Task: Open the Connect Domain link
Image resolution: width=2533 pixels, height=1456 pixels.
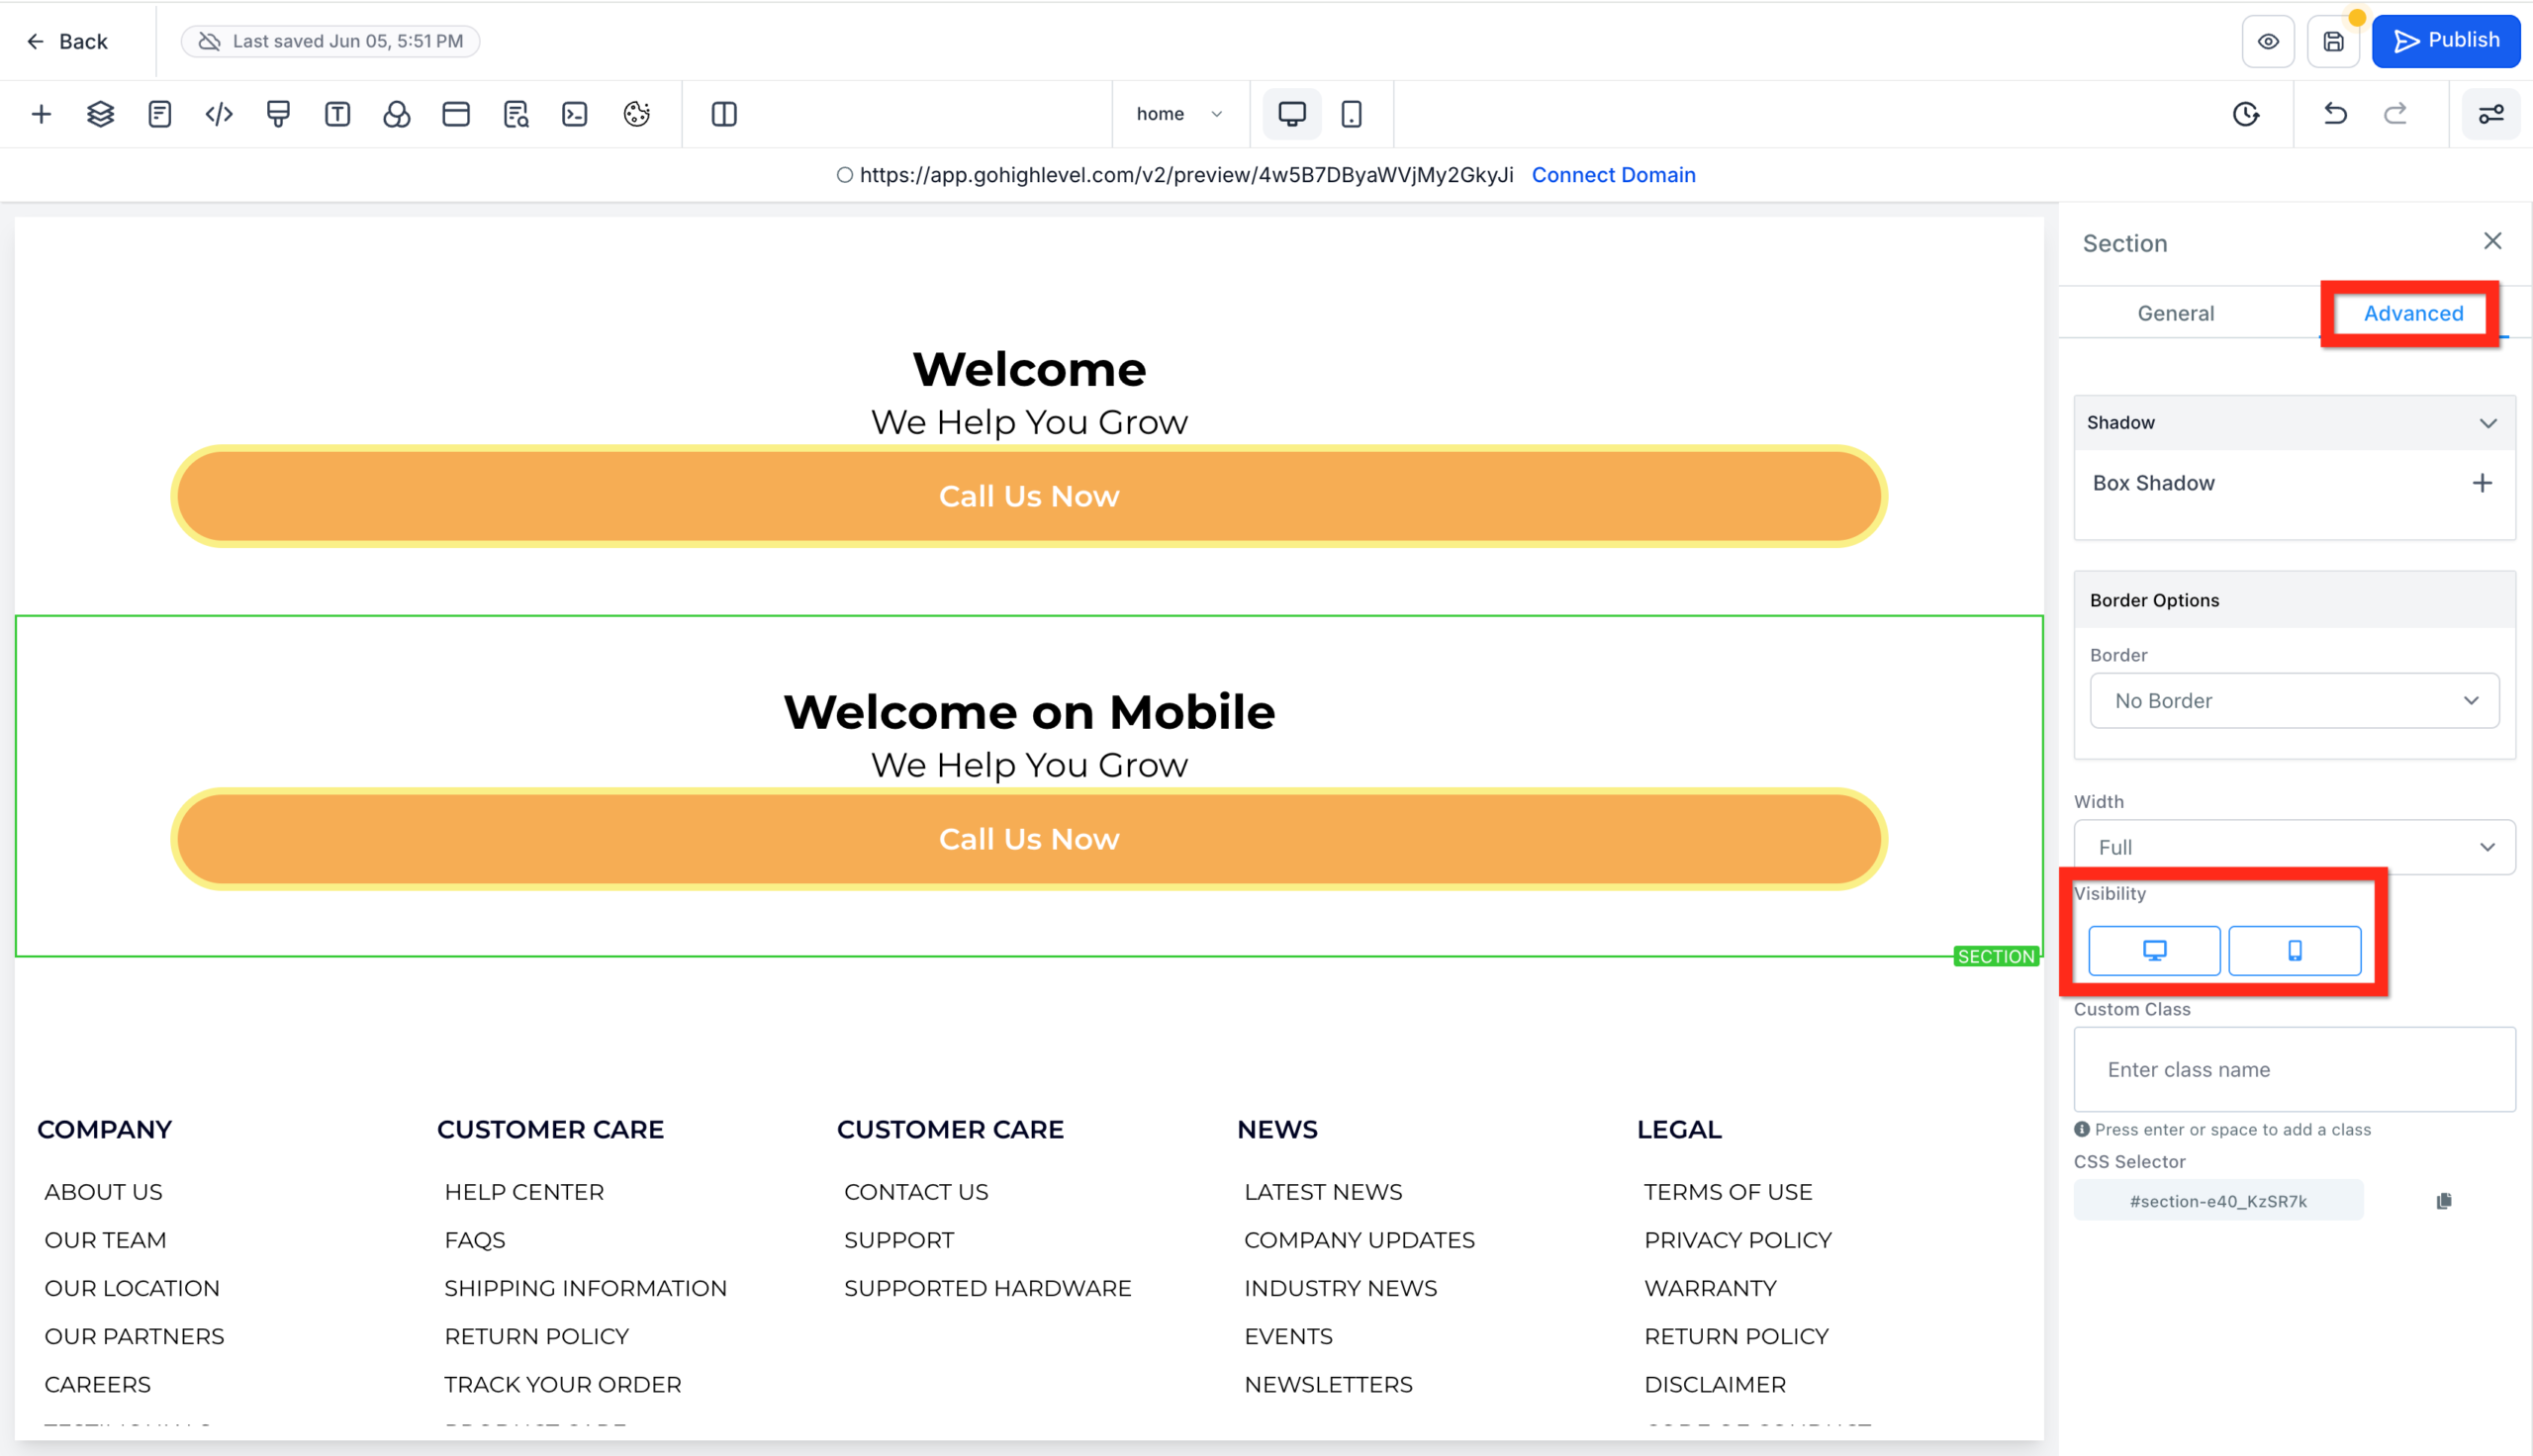Action: pyautogui.click(x=1613, y=174)
